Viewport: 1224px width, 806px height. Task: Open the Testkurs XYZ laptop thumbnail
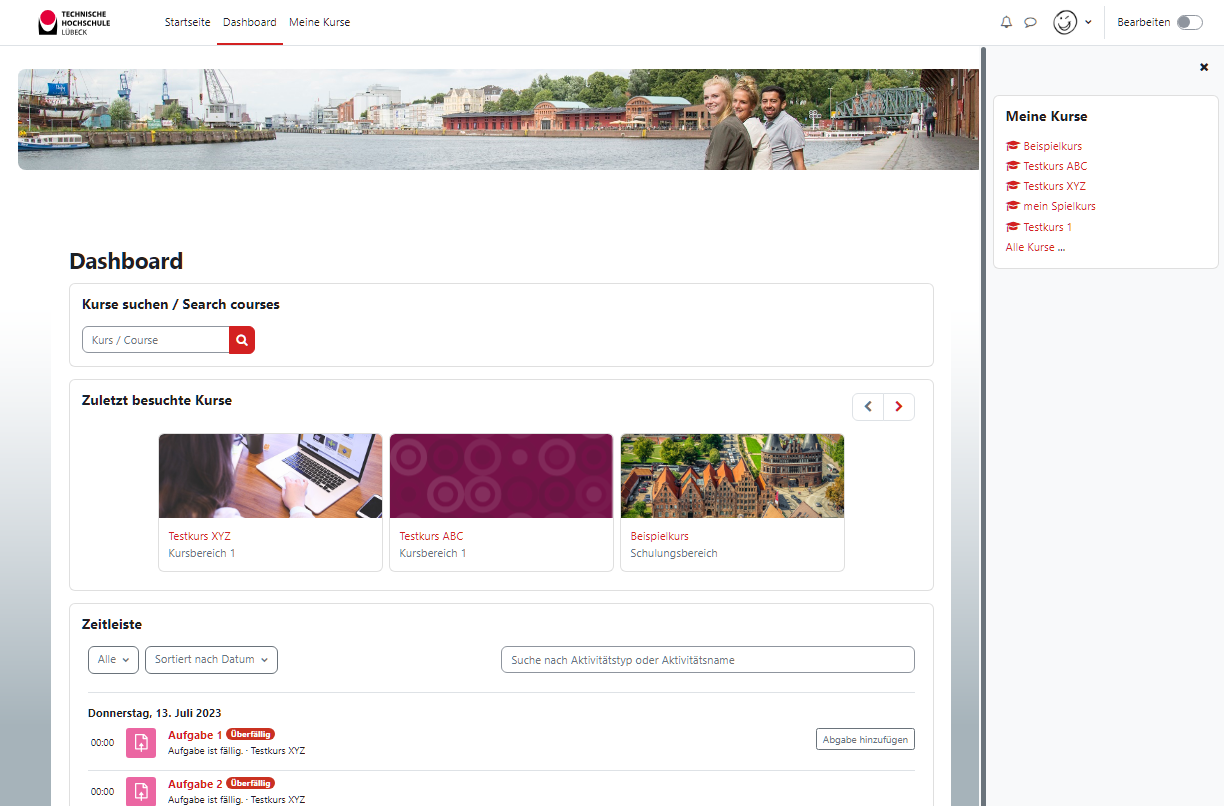coord(270,476)
